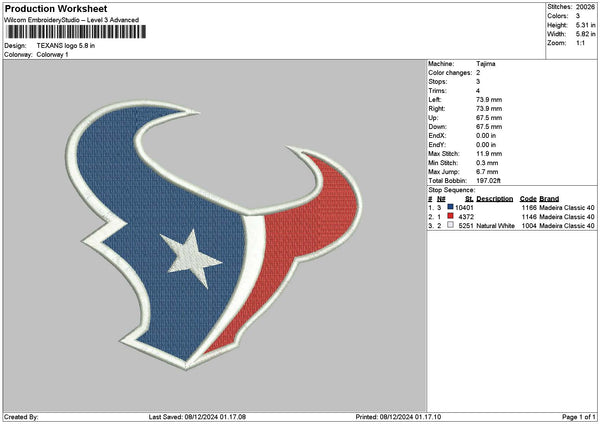This screenshot has height=424, width=600.
Task: Click the 'Brand' column header
Action: [x=549, y=199]
